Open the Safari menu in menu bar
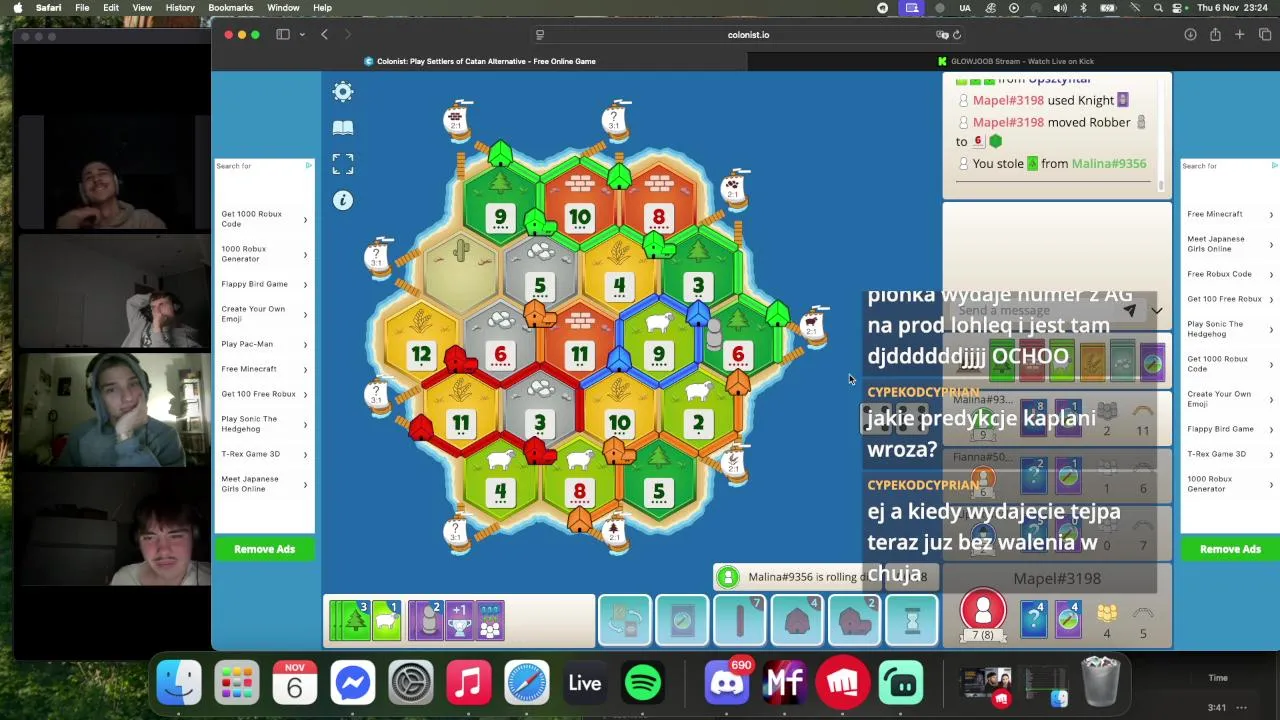Image resolution: width=1280 pixels, height=720 pixels. 48,7
